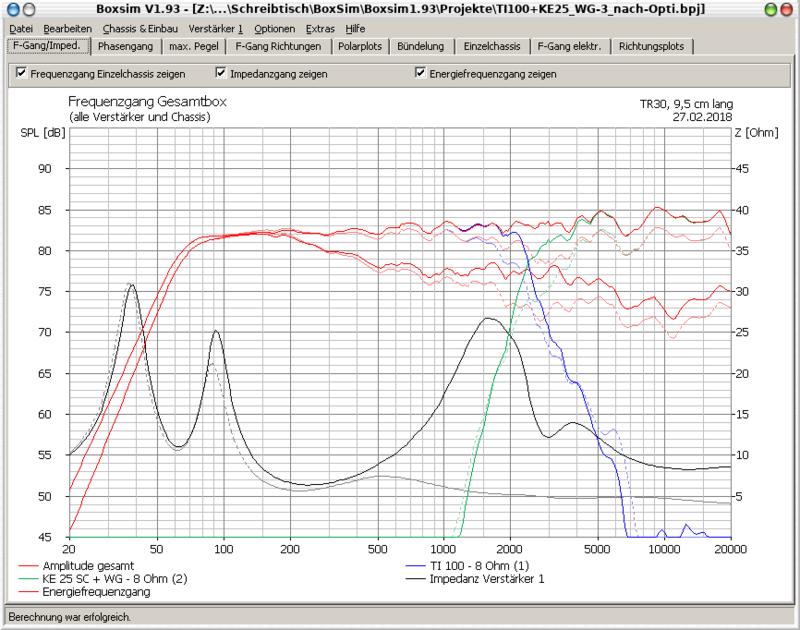800x630 pixels.
Task: Open the Richtungsplots tab
Action: pyautogui.click(x=651, y=47)
